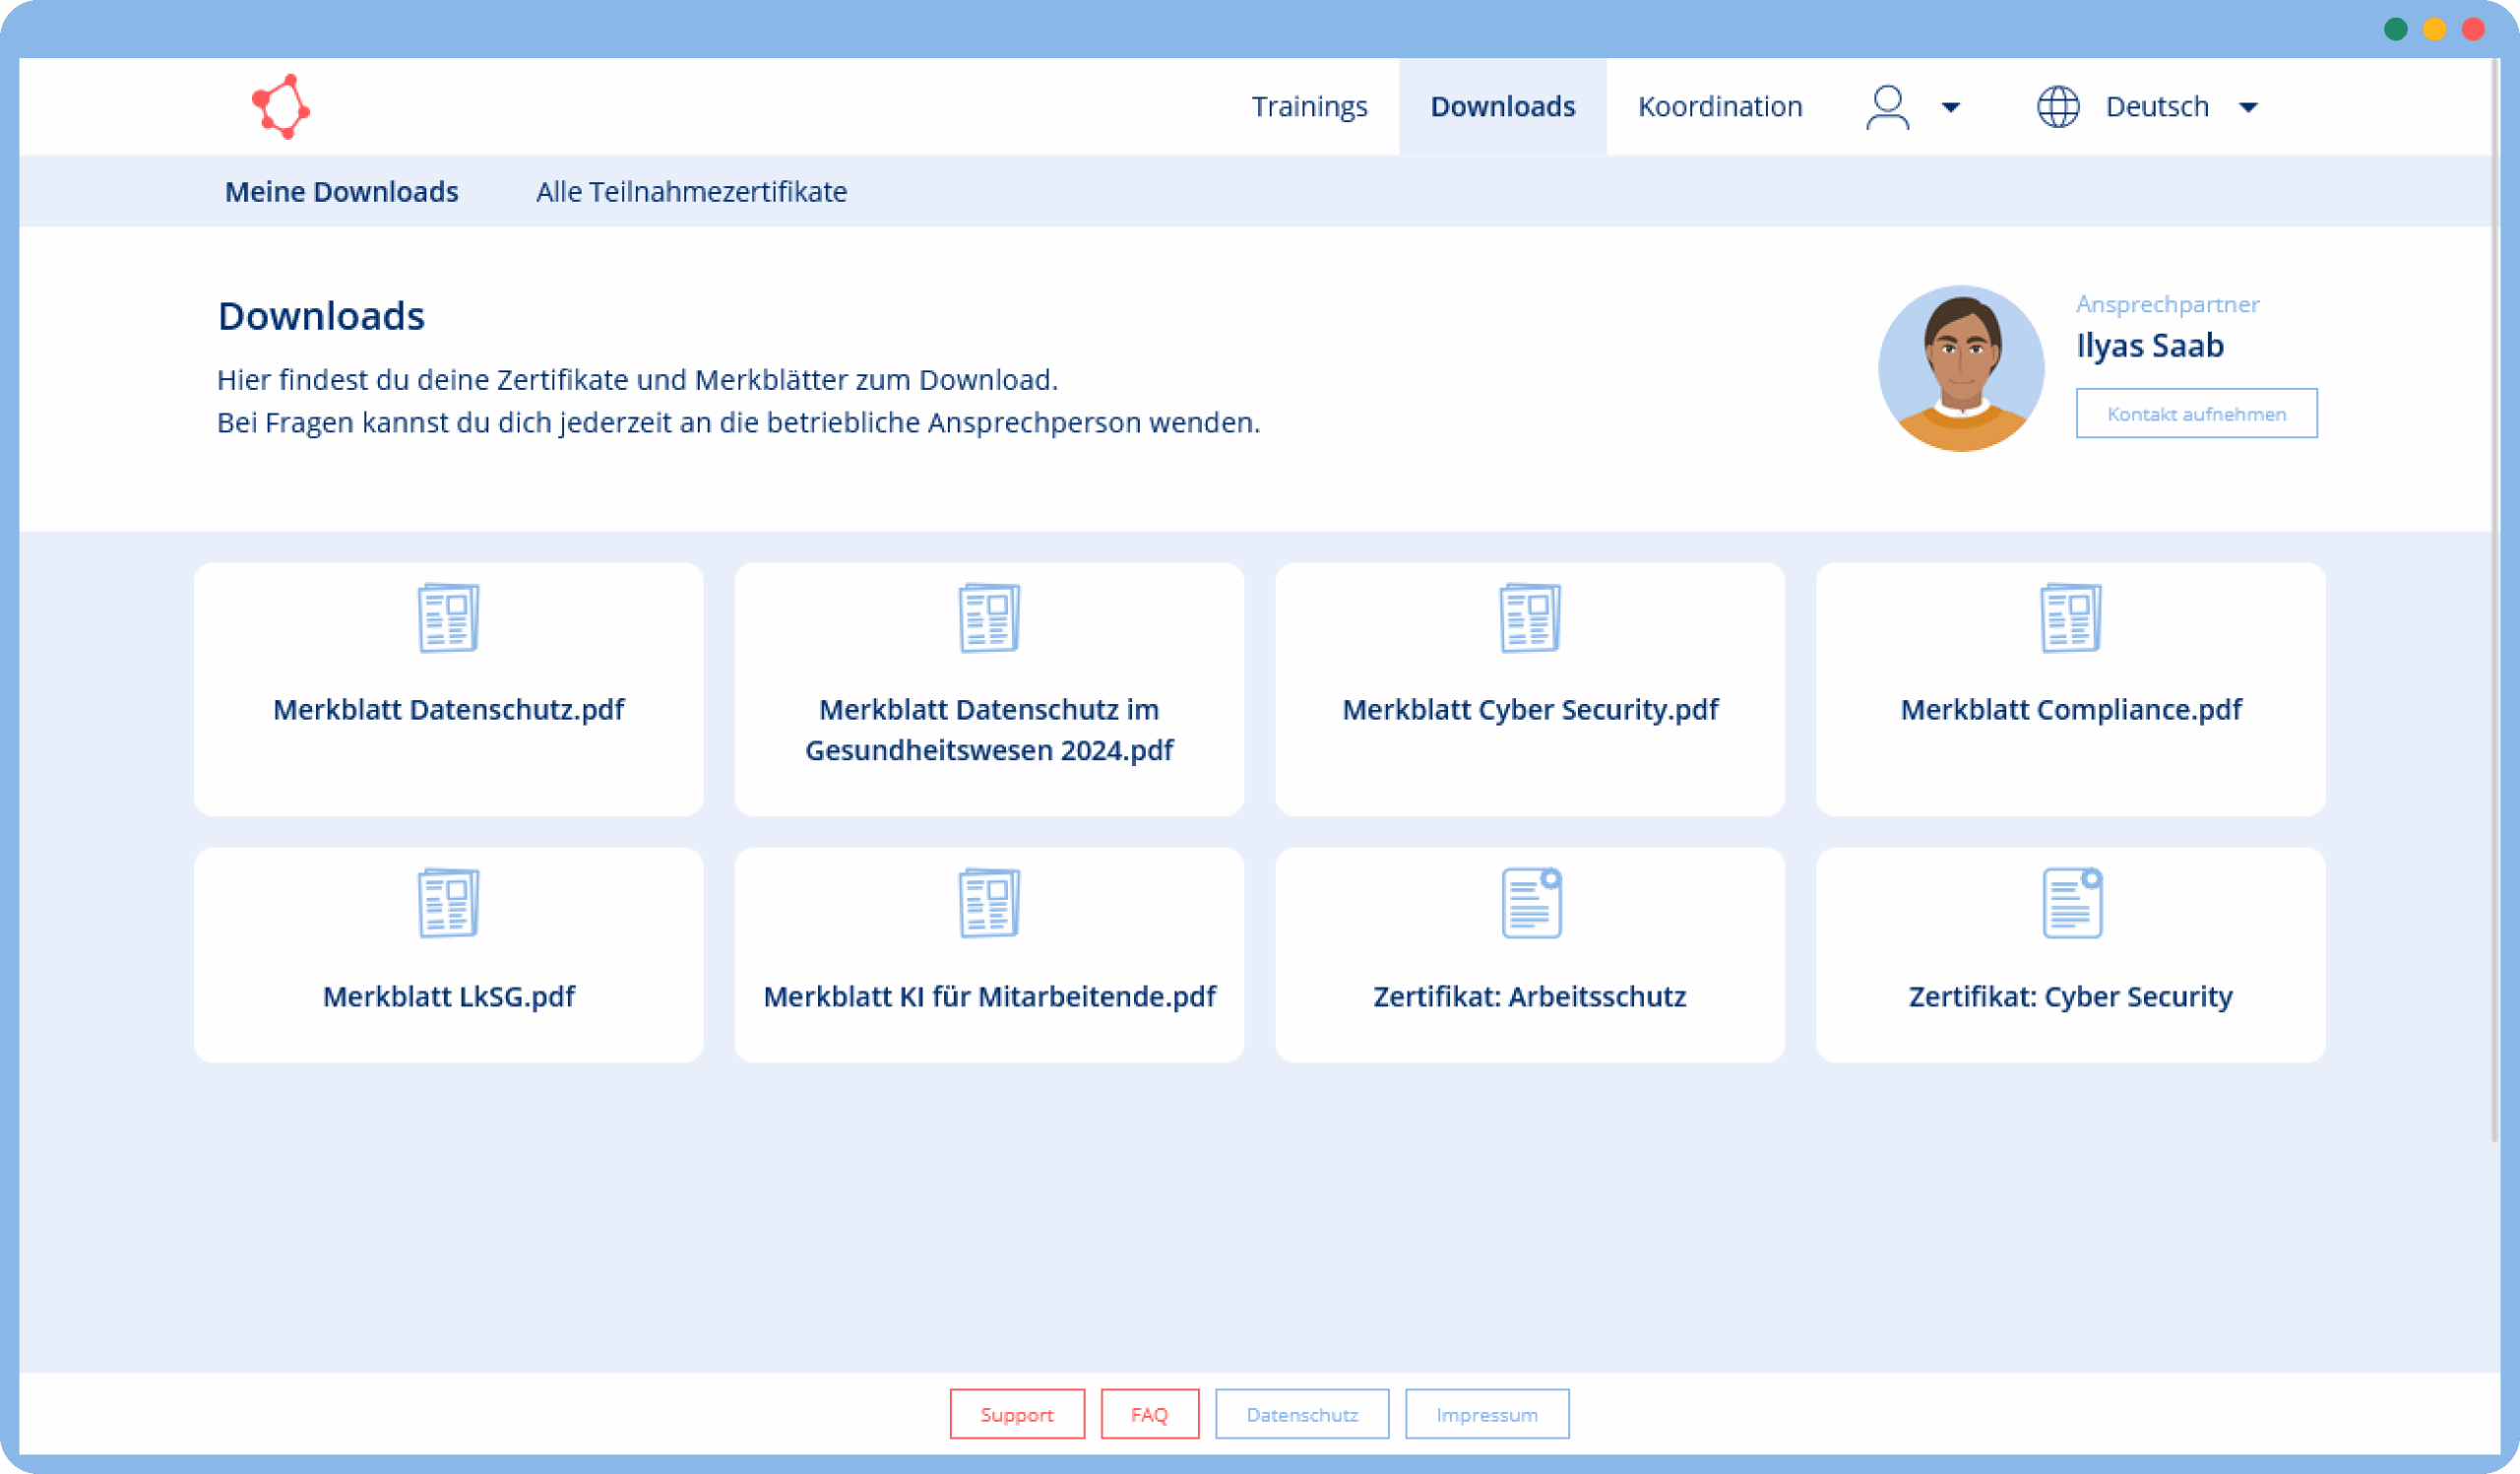Click the vertical page scrollbar
Viewport: 2520px width, 1474px height.
[x=2495, y=600]
